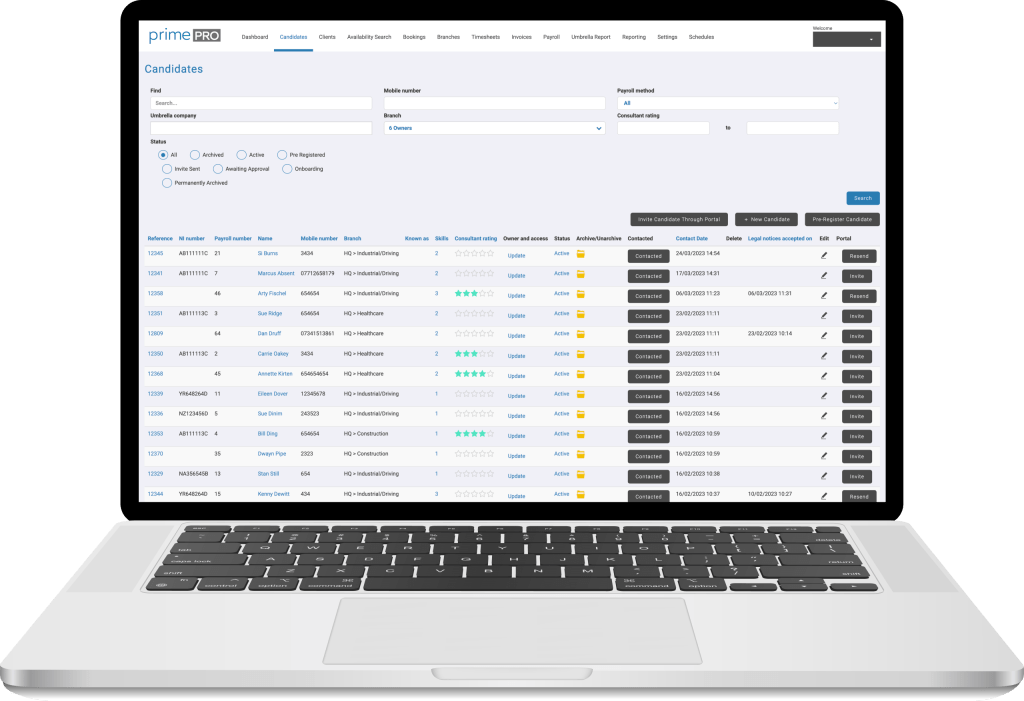Click the archive folder icon for Marcus Absent
The width and height of the screenshot is (1024, 701).
click(x=581, y=274)
